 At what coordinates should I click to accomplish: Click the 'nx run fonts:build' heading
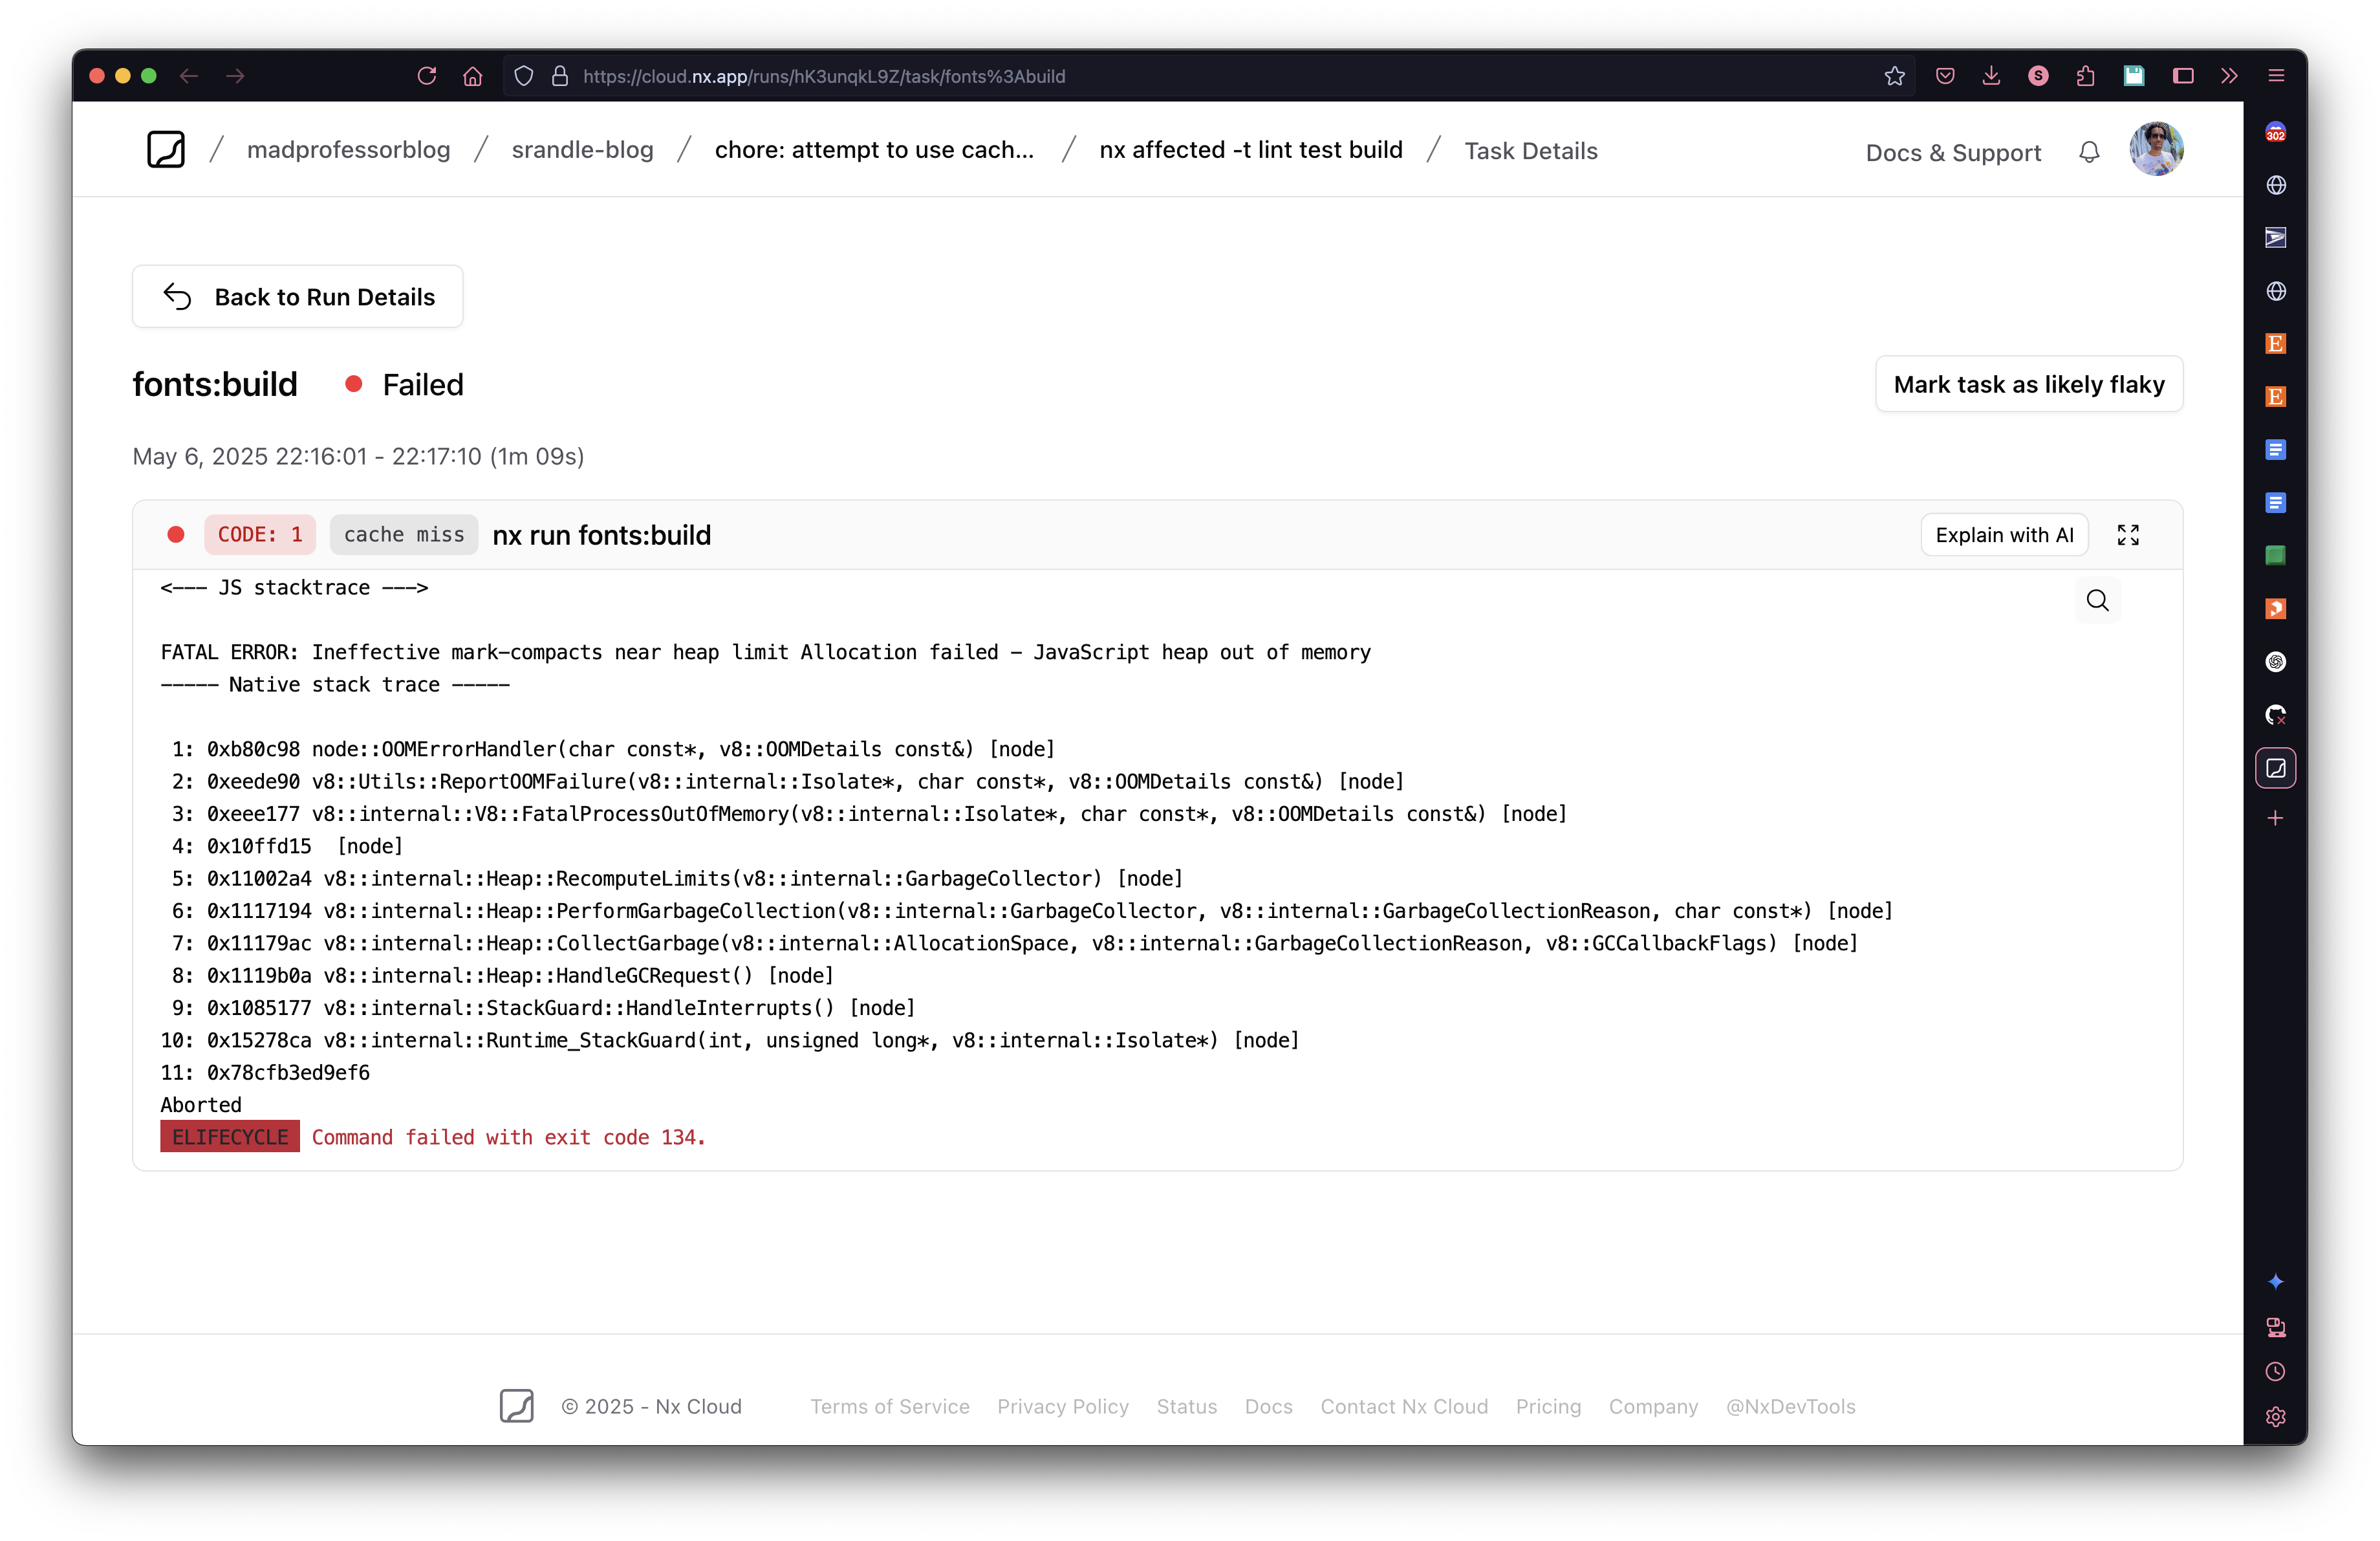(601, 536)
